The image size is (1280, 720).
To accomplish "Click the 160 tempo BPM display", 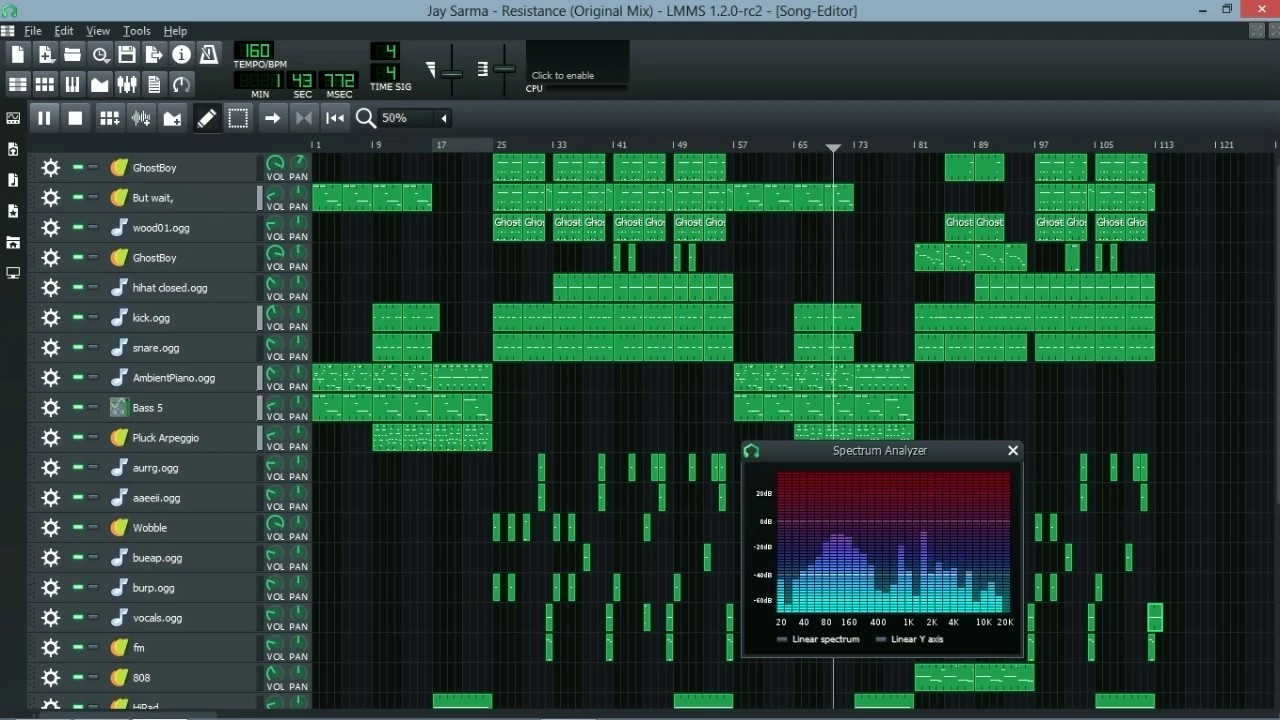I will coord(256,51).
